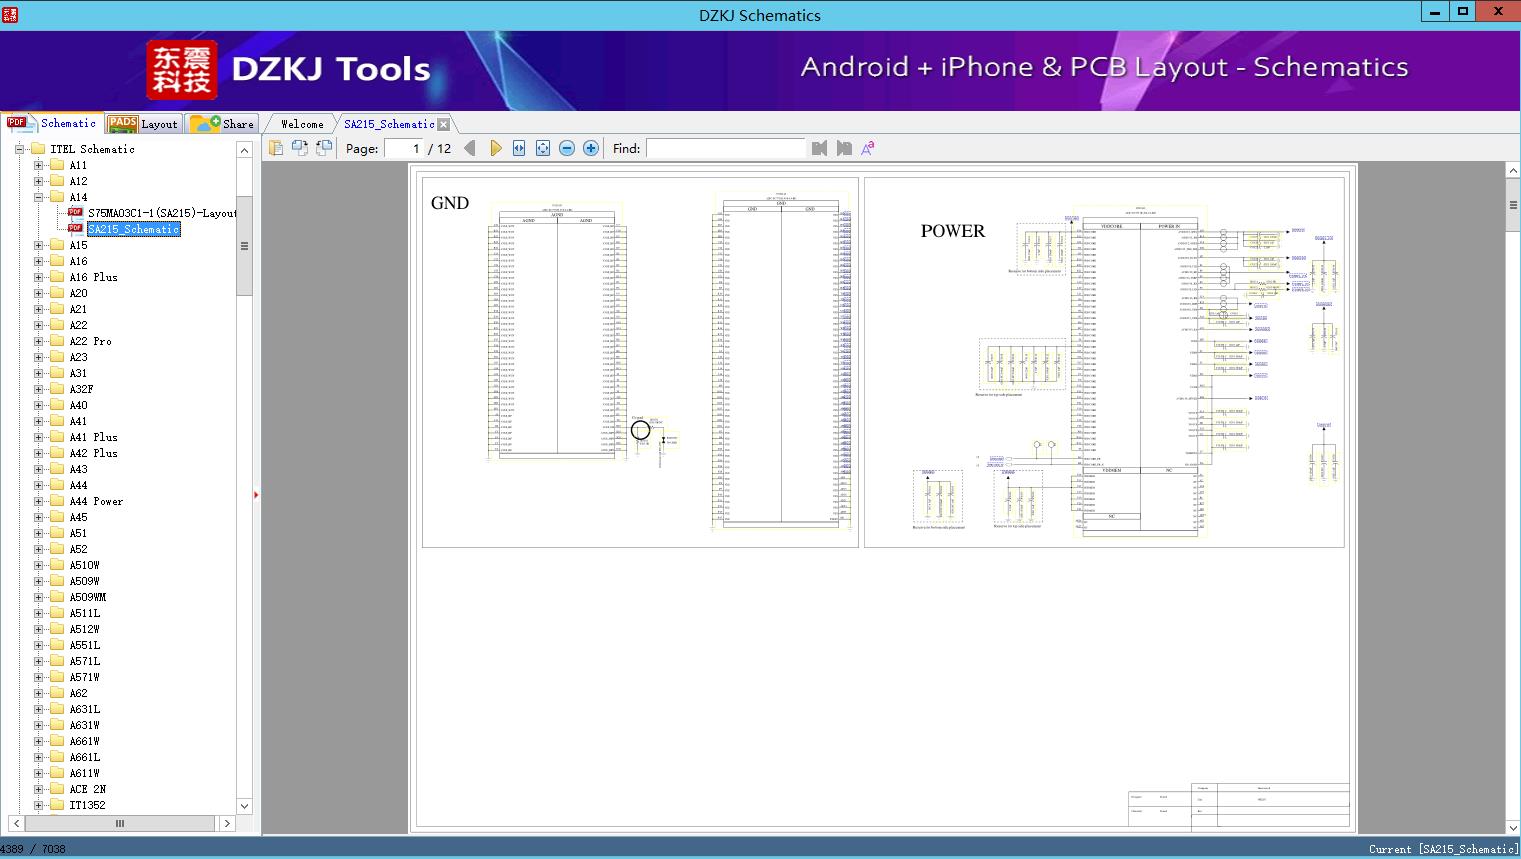Click the tree horizontal scroll right arrow
Image resolution: width=1521 pixels, height=859 pixels.
[227, 823]
